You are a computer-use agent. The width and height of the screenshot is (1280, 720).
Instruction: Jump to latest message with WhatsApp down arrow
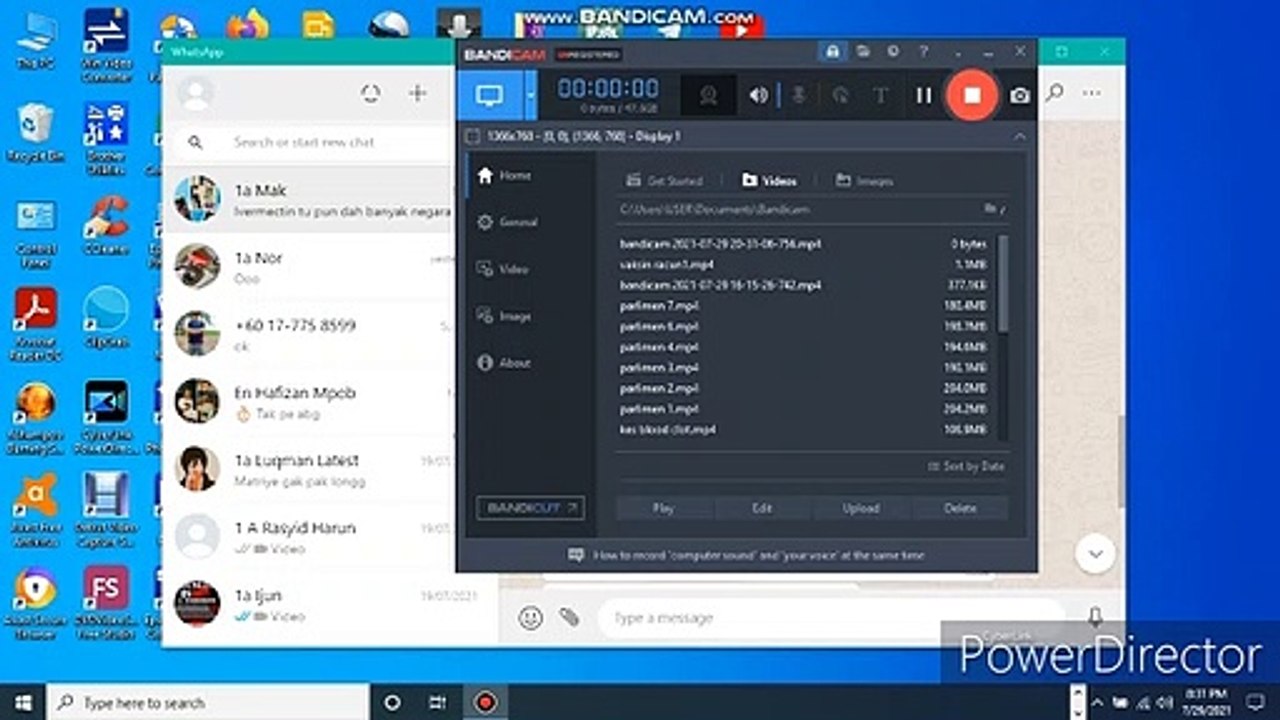pyautogui.click(x=1095, y=553)
